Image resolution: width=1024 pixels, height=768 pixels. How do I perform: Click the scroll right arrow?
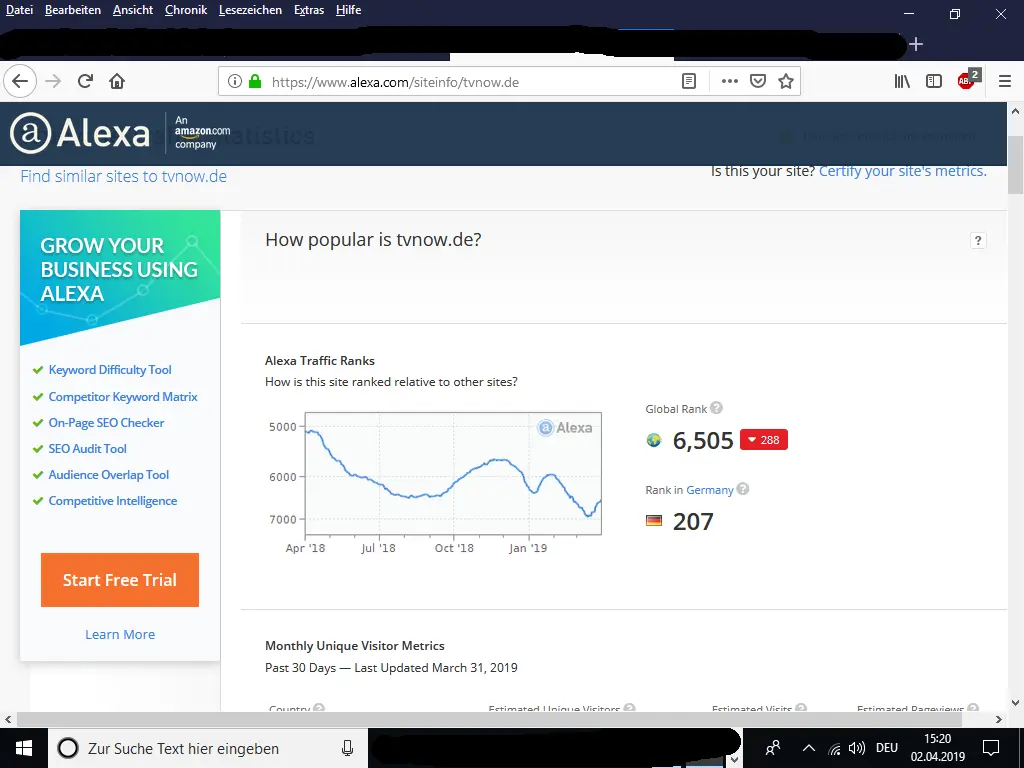tap(999, 719)
